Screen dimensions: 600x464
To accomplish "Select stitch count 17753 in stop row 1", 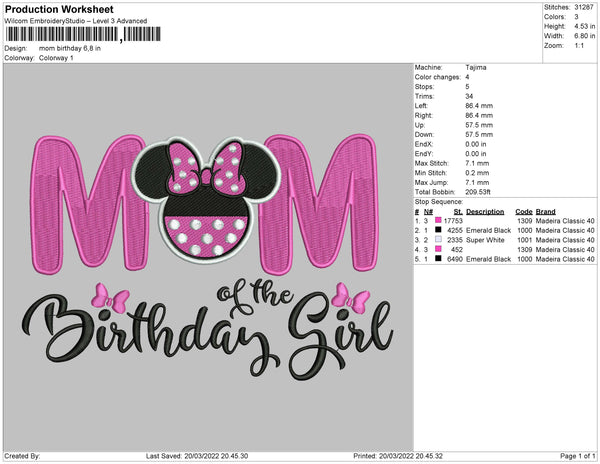I will point(453,221).
